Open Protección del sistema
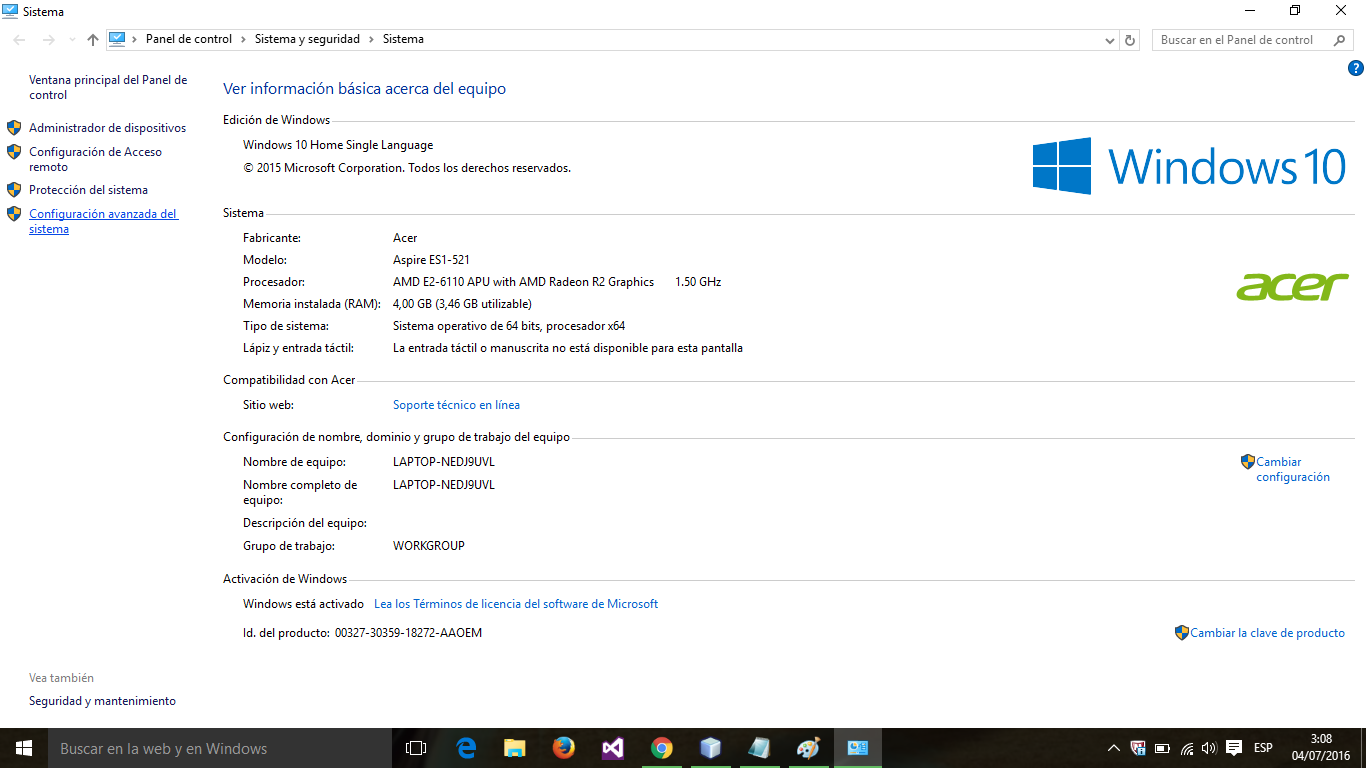The height and width of the screenshot is (768, 1366). coord(88,190)
